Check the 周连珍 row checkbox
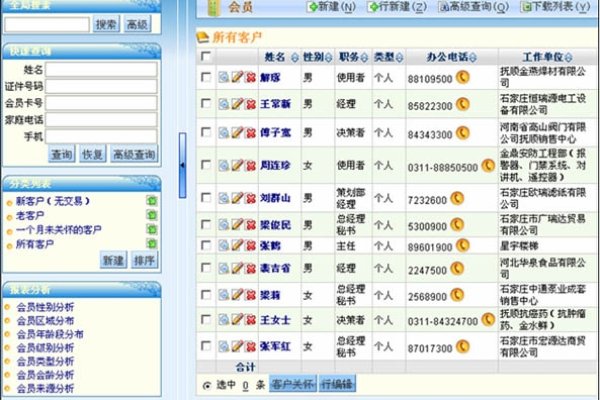600x400 pixels. tap(206, 165)
